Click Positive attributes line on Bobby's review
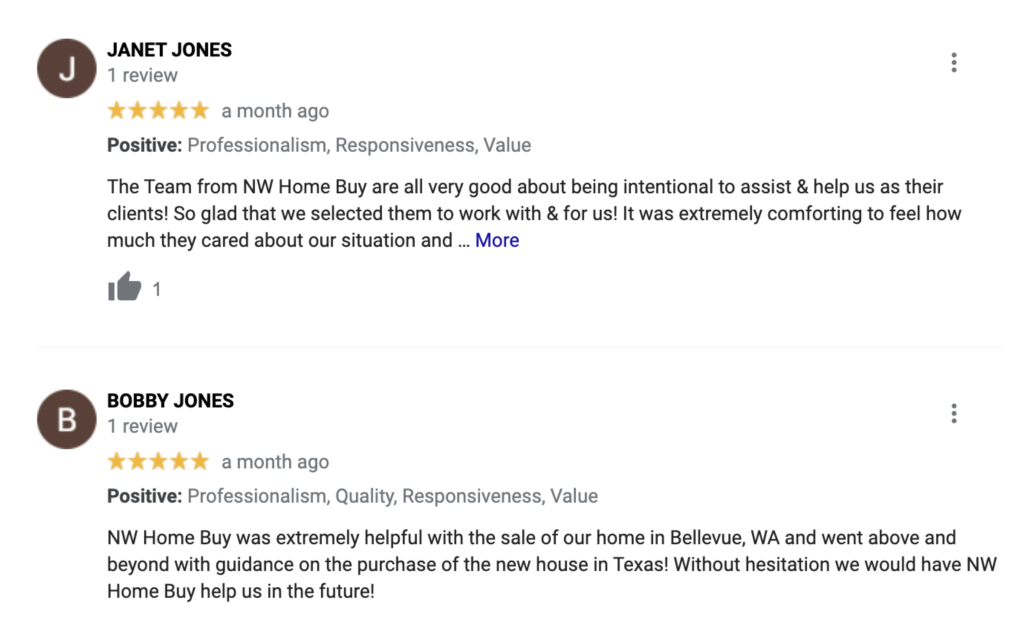 click(x=353, y=496)
